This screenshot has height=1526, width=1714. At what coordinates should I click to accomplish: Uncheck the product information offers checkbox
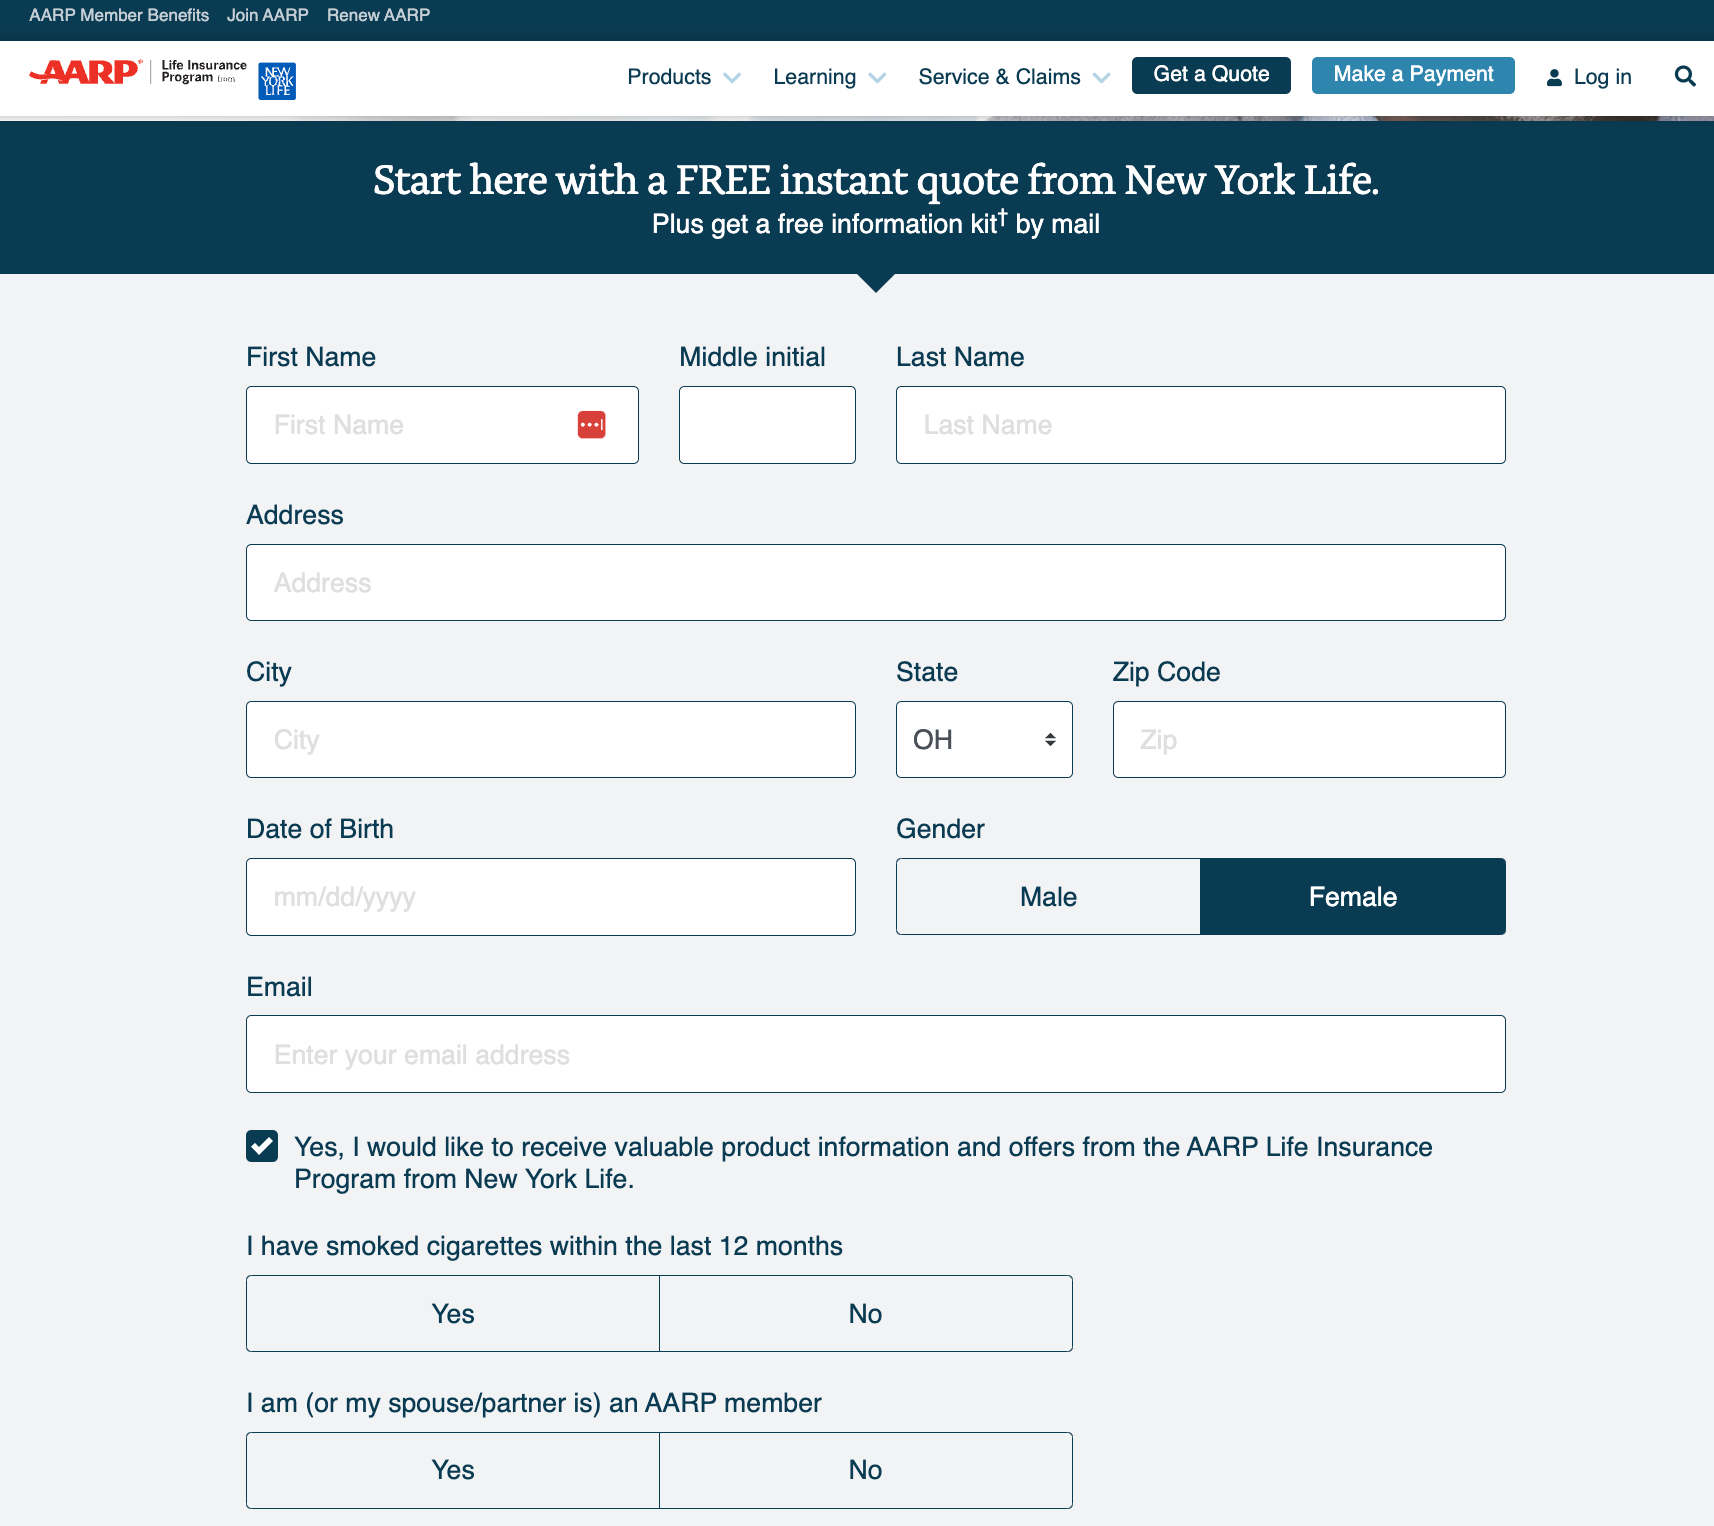262,1146
